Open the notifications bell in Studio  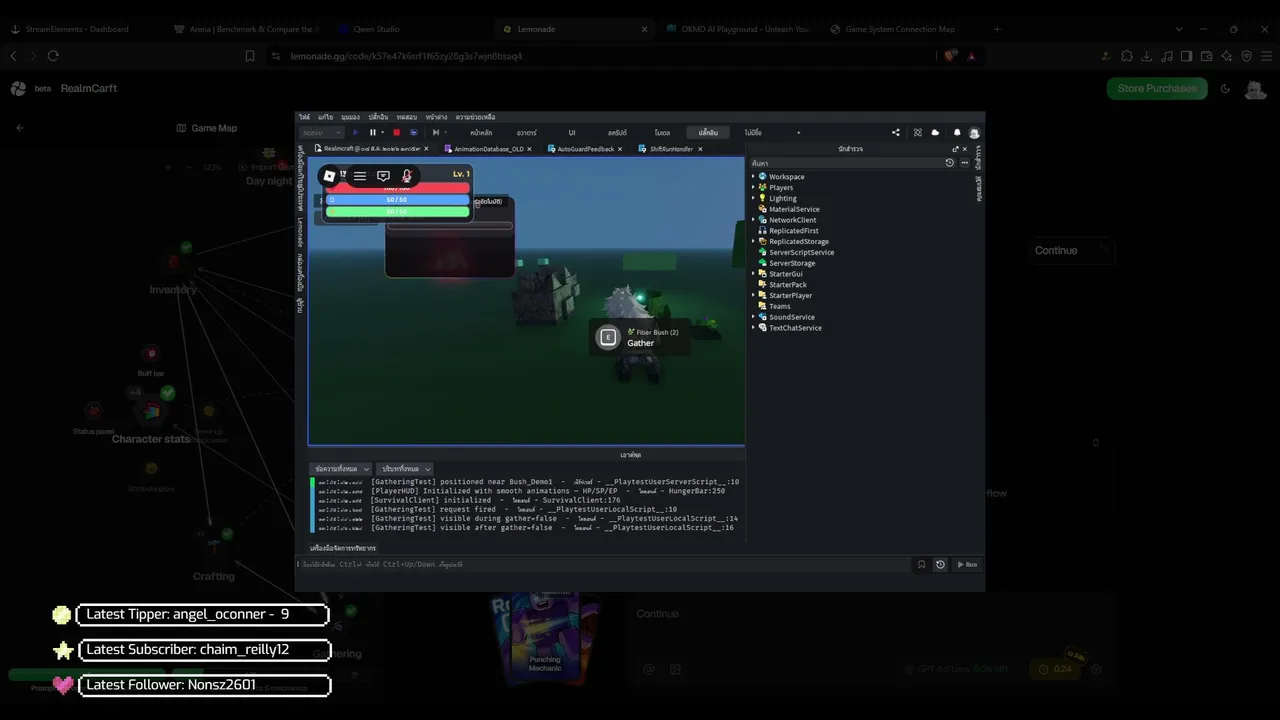point(957,132)
